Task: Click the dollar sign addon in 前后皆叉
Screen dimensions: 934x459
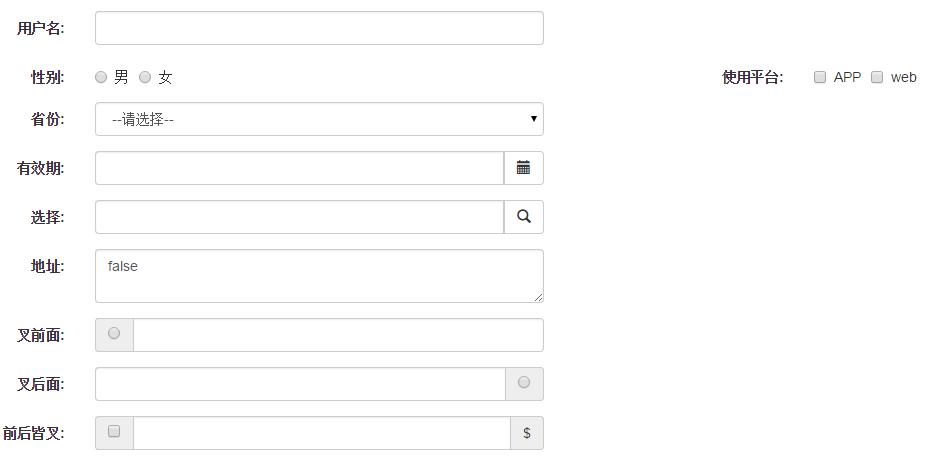Action: click(x=527, y=433)
